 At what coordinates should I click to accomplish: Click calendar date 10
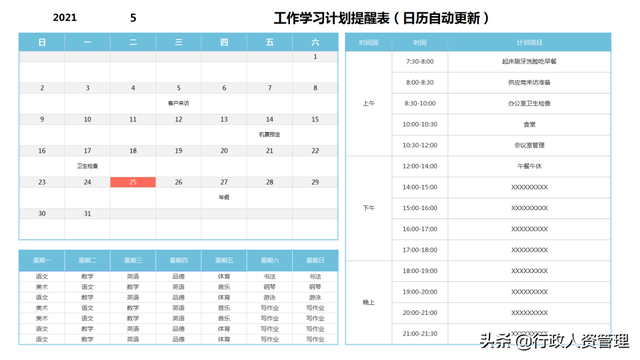(x=87, y=119)
